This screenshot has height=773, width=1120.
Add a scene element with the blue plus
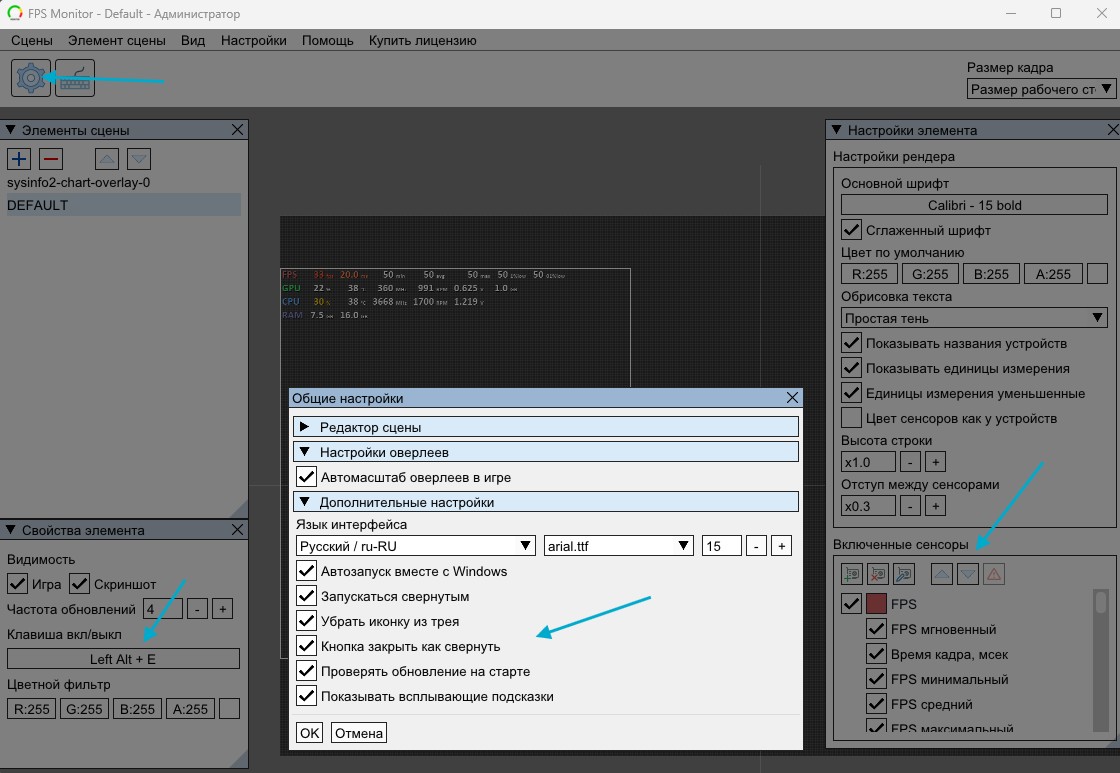pos(19,158)
